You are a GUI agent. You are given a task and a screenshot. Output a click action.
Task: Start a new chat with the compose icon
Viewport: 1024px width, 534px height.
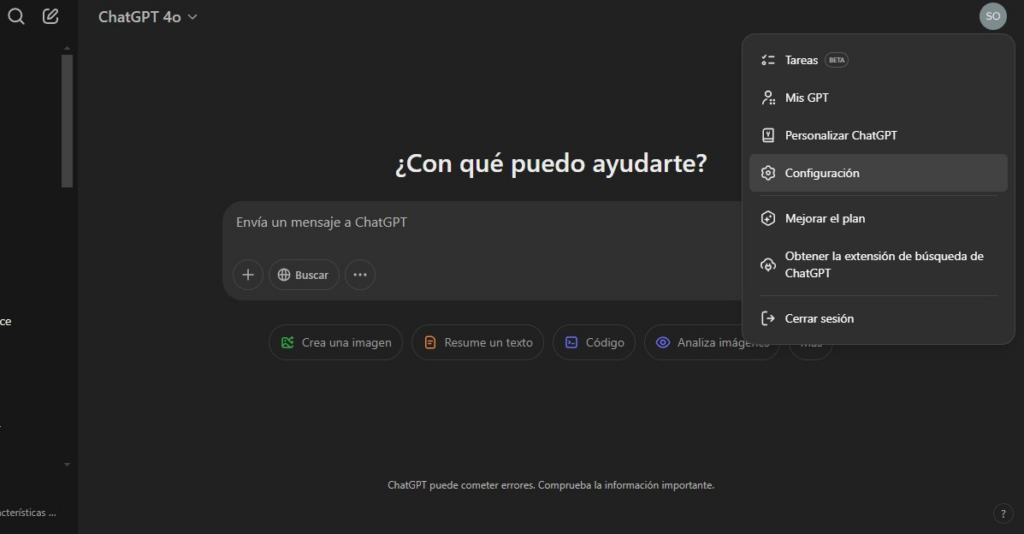click(x=50, y=16)
